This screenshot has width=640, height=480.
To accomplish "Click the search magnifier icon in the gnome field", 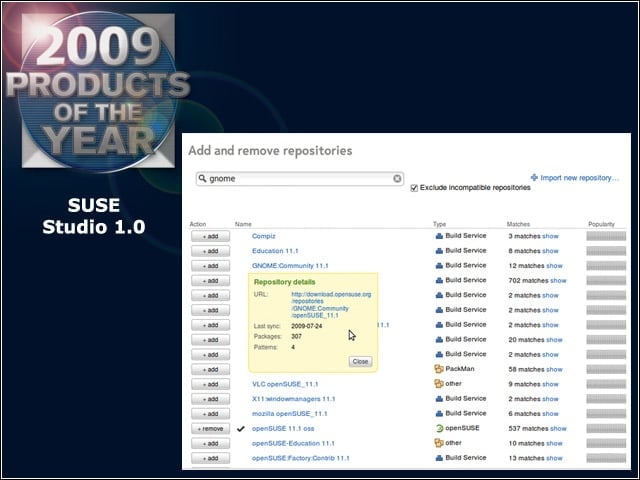I will (x=202, y=178).
